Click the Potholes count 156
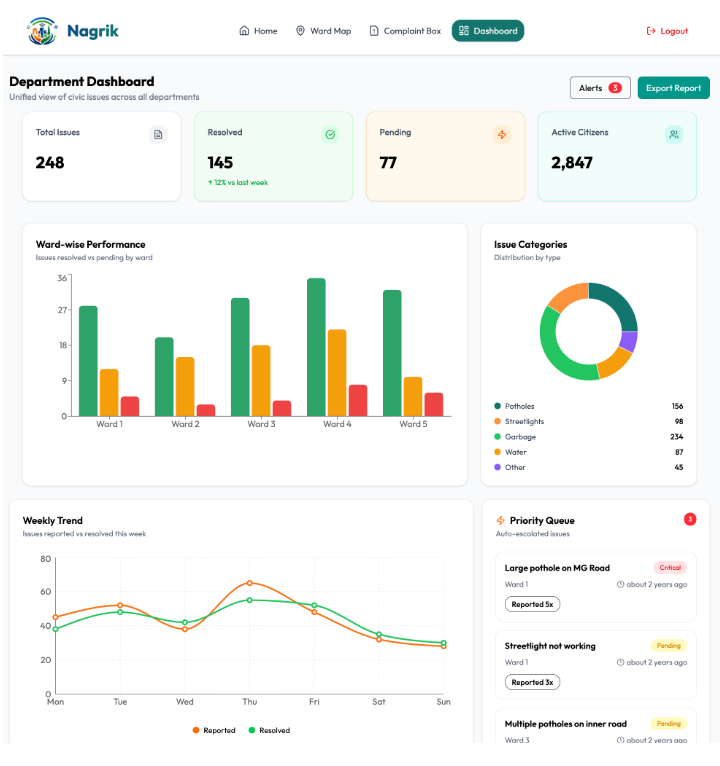Image resolution: width=720 pixels, height=766 pixels. 677,406
